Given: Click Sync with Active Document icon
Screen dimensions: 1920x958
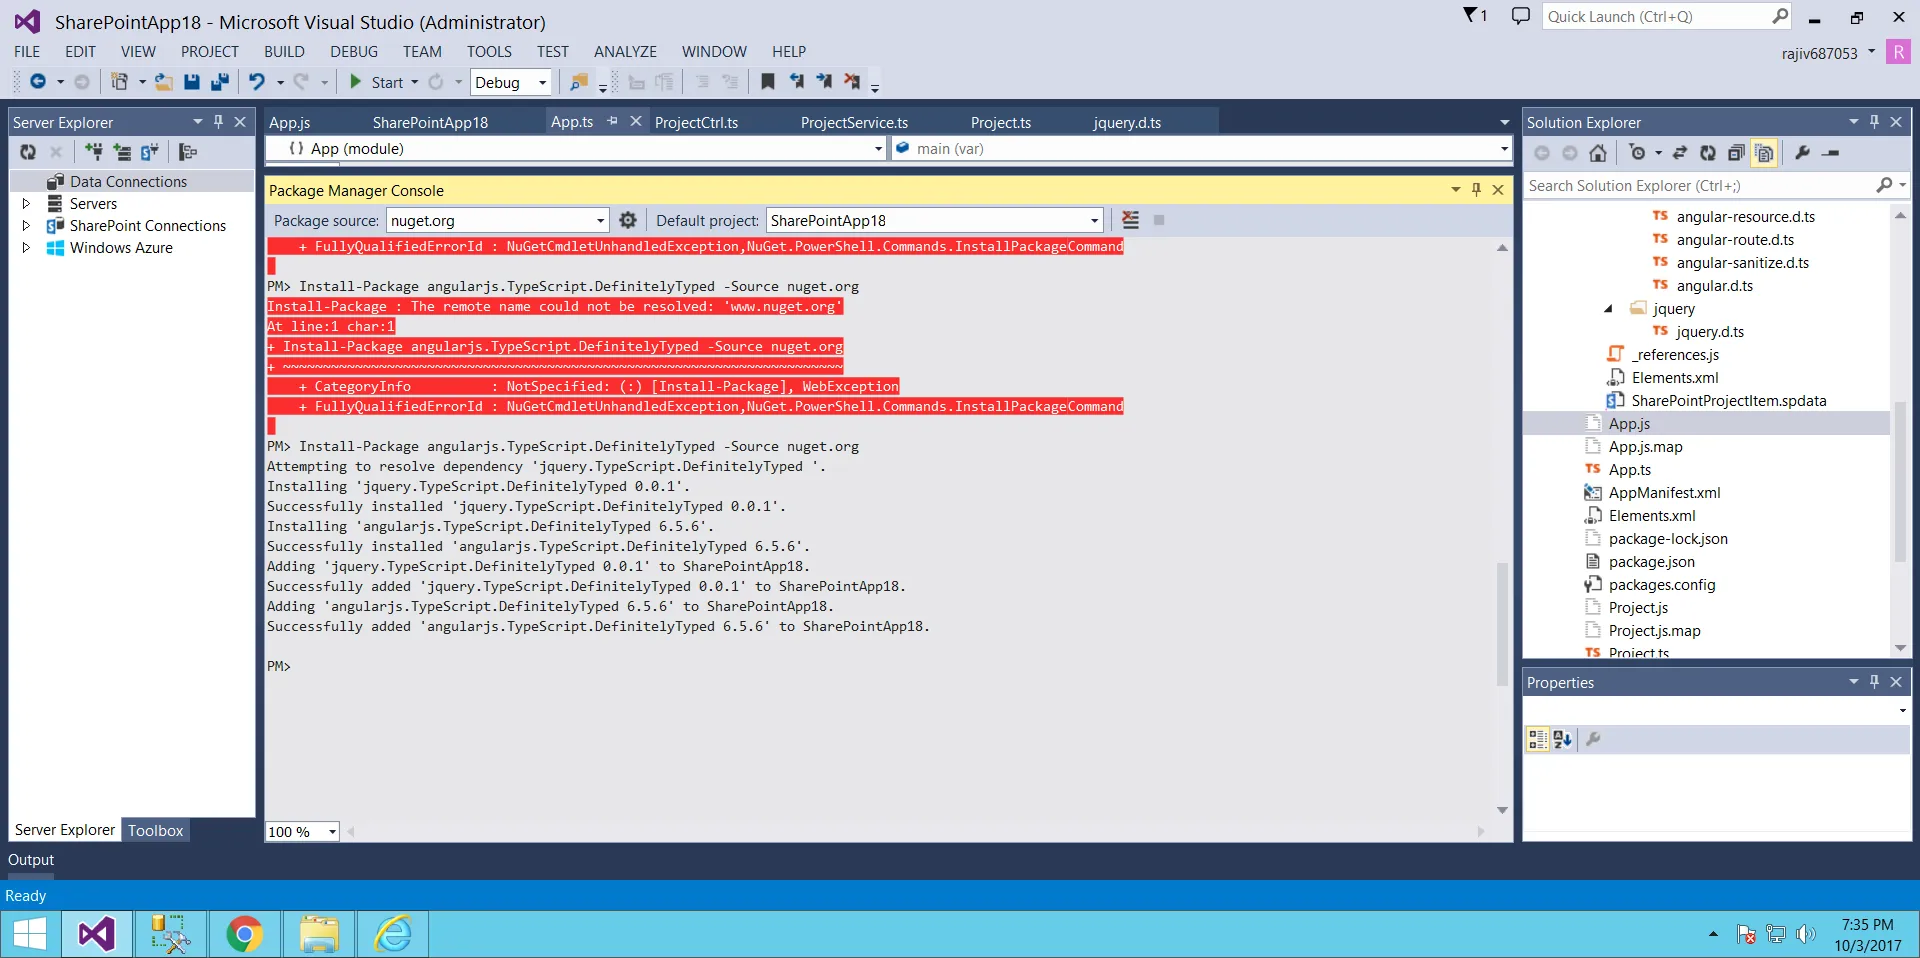Looking at the screenshot, I should click(x=1680, y=153).
